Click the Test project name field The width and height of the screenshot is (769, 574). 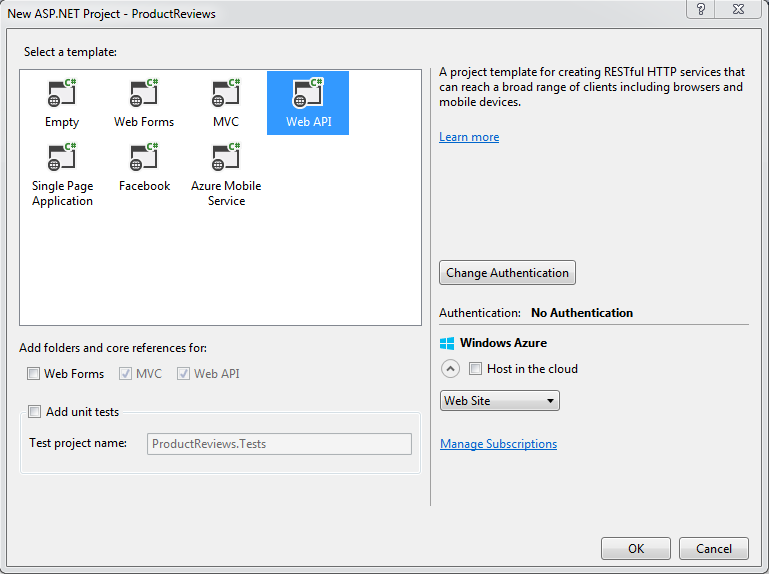pyautogui.click(x=279, y=444)
